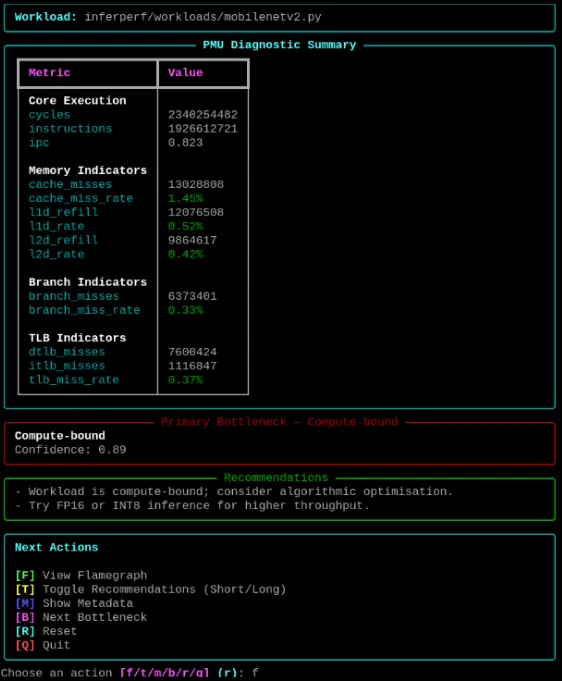This screenshot has width=562, height=681.
Task: Click the Next Actions heading
Action: [x=56, y=547]
